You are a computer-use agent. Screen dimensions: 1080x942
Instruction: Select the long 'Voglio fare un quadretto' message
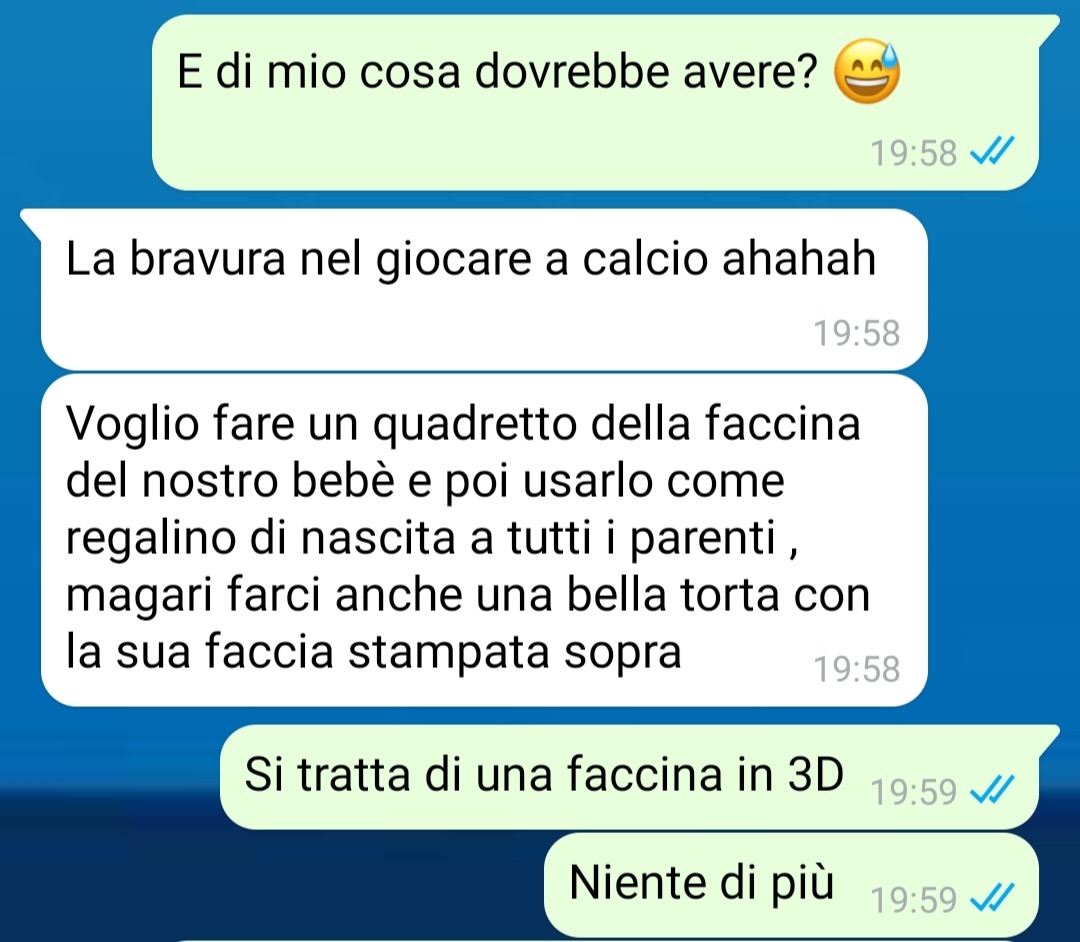(x=484, y=540)
